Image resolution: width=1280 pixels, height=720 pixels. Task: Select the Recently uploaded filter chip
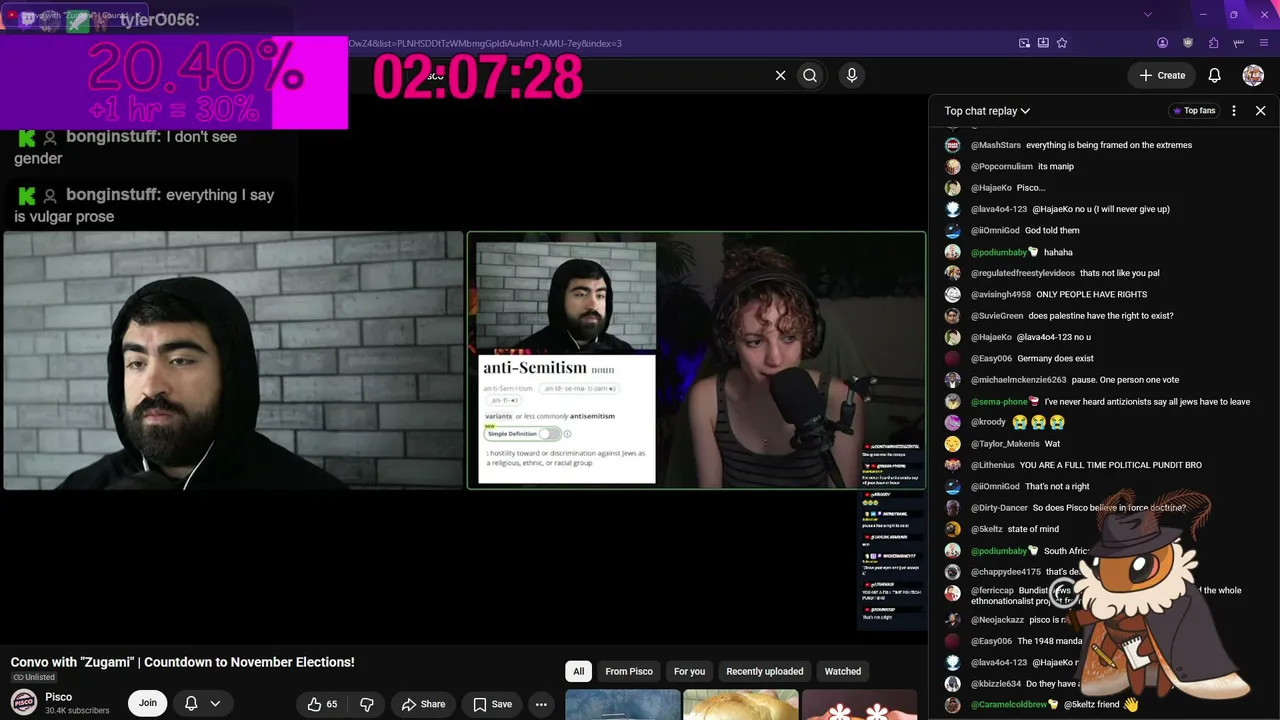[x=765, y=671]
